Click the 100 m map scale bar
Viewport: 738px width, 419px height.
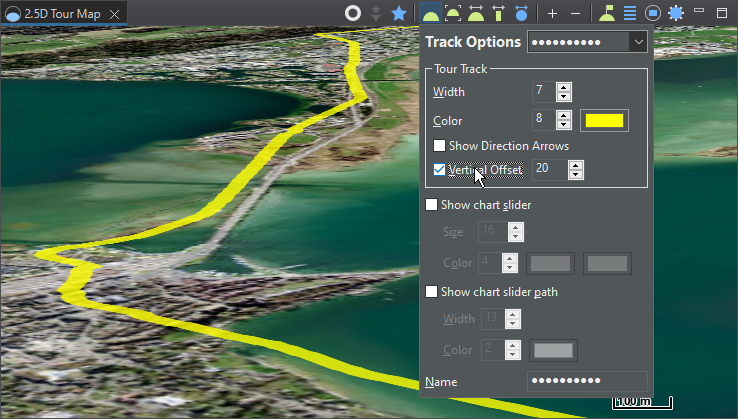pyautogui.click(x=642, y=402)
